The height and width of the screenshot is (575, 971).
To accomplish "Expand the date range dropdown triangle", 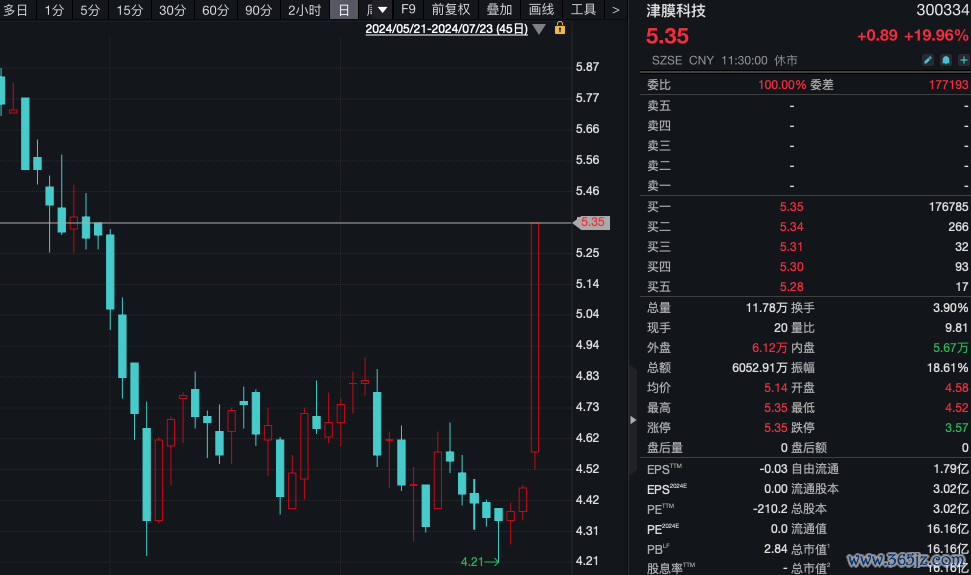I will [x=539, y=29].
